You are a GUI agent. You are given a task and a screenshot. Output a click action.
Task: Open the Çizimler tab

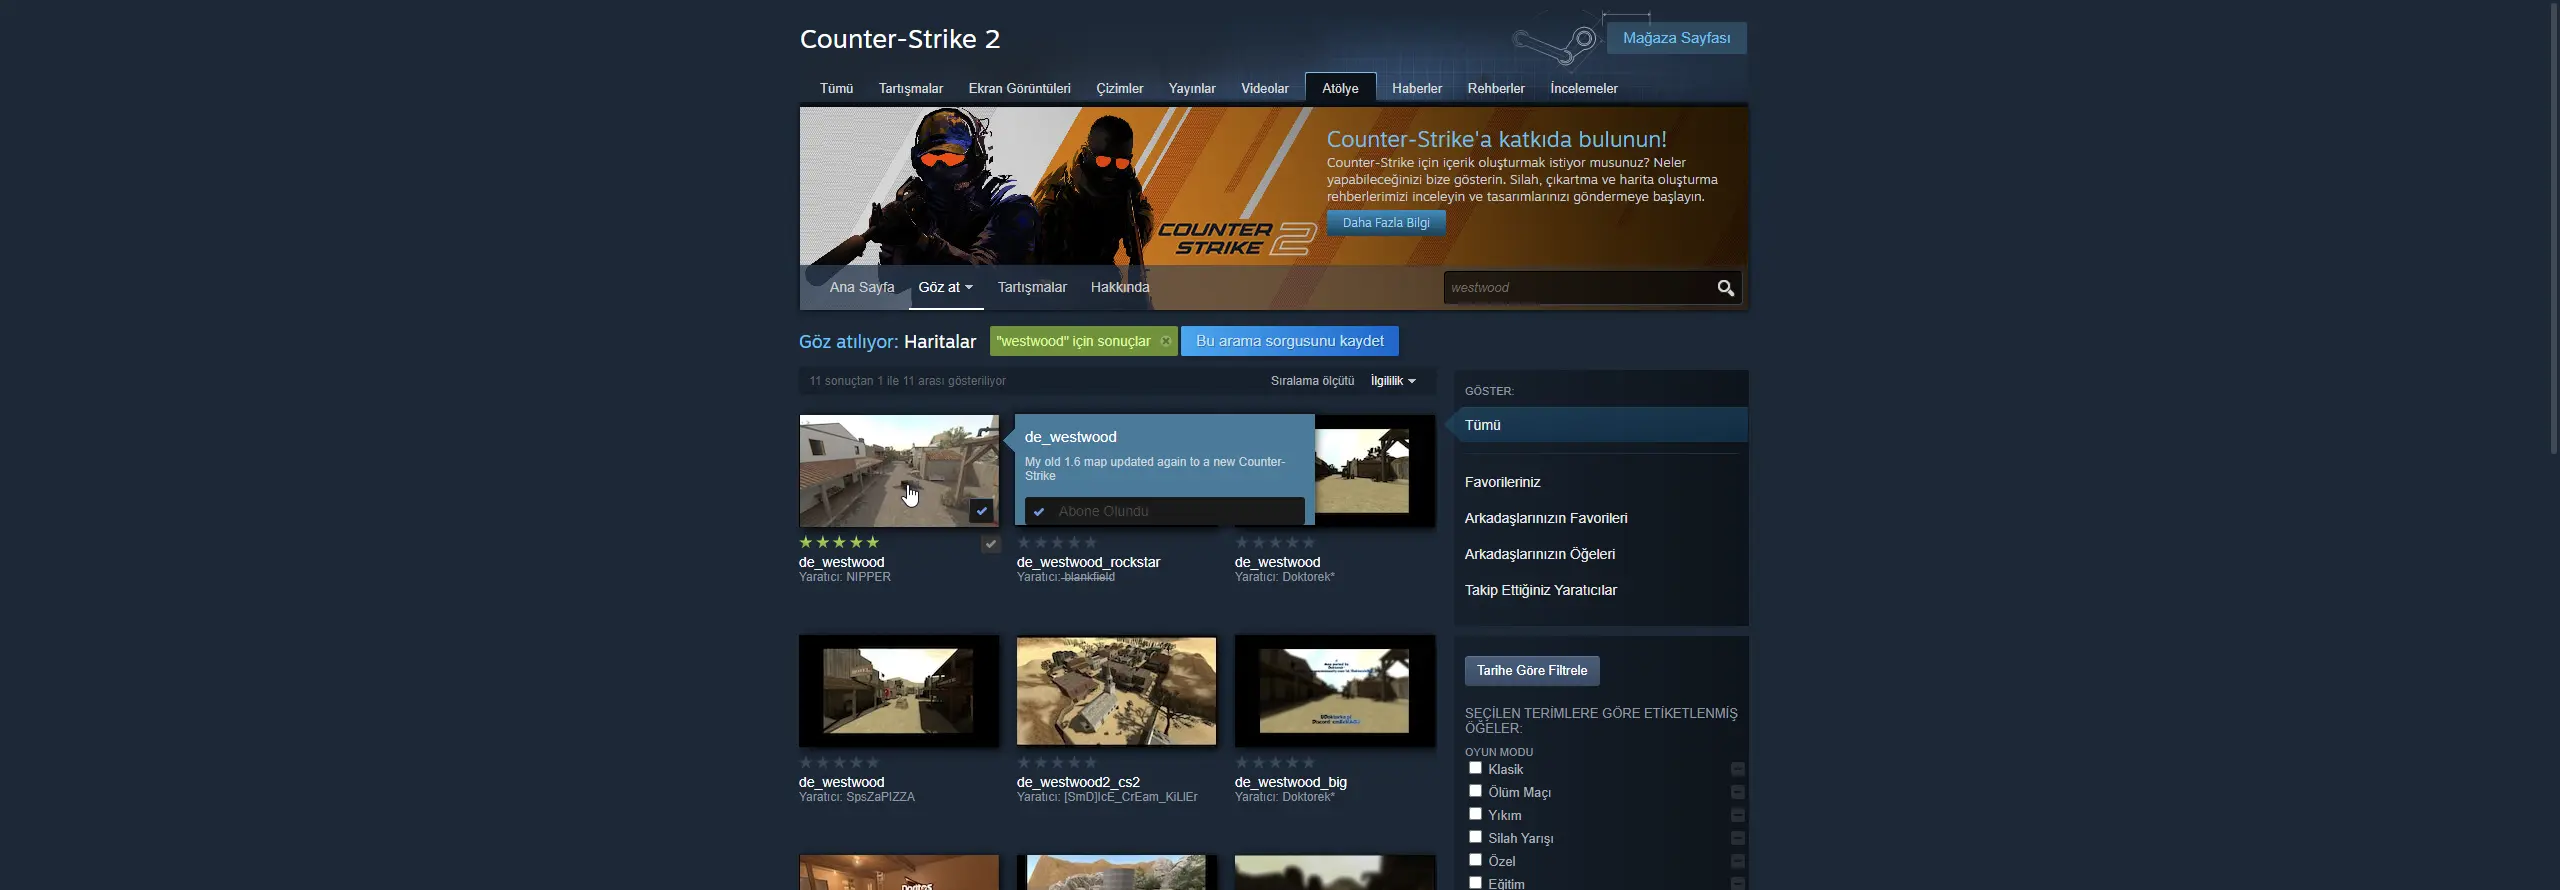pyautogui.click(x=1119, y=88)
